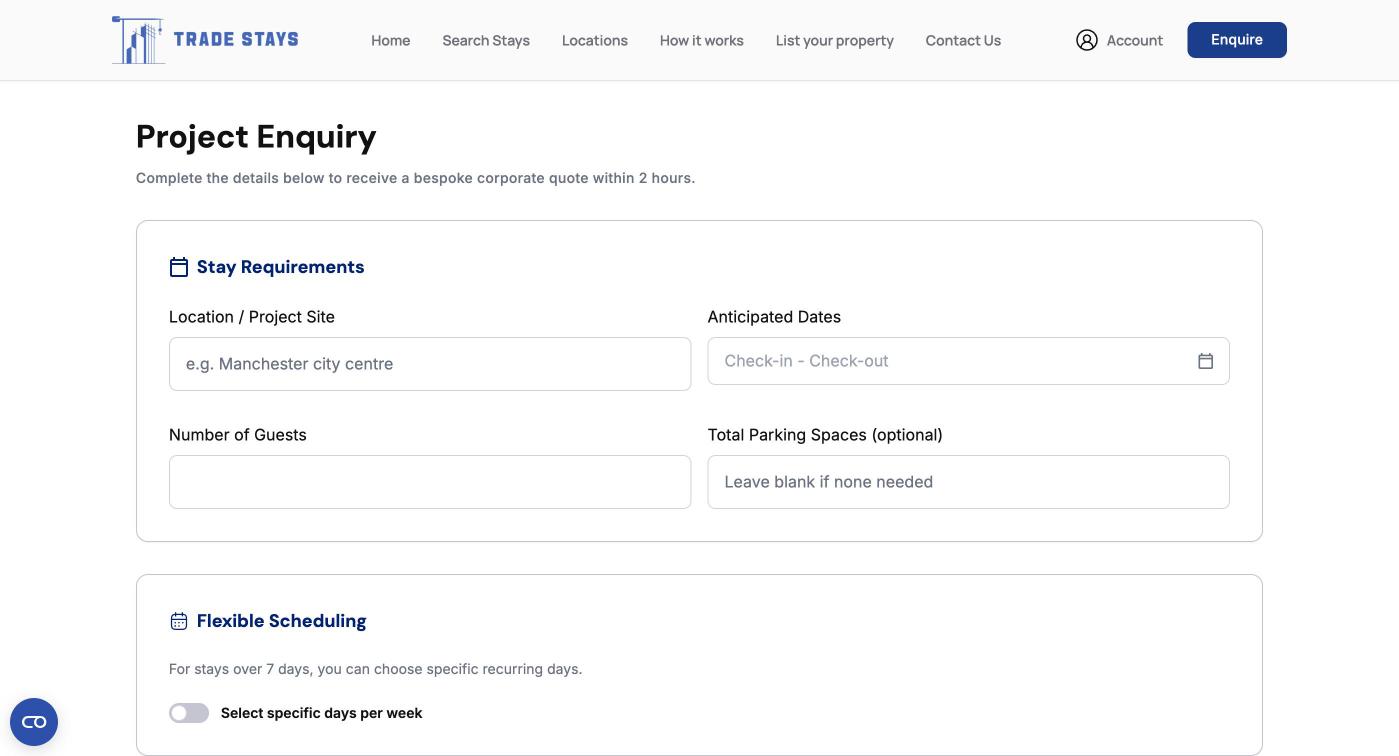Open the Locations menu item

click(x=595, y=40)
